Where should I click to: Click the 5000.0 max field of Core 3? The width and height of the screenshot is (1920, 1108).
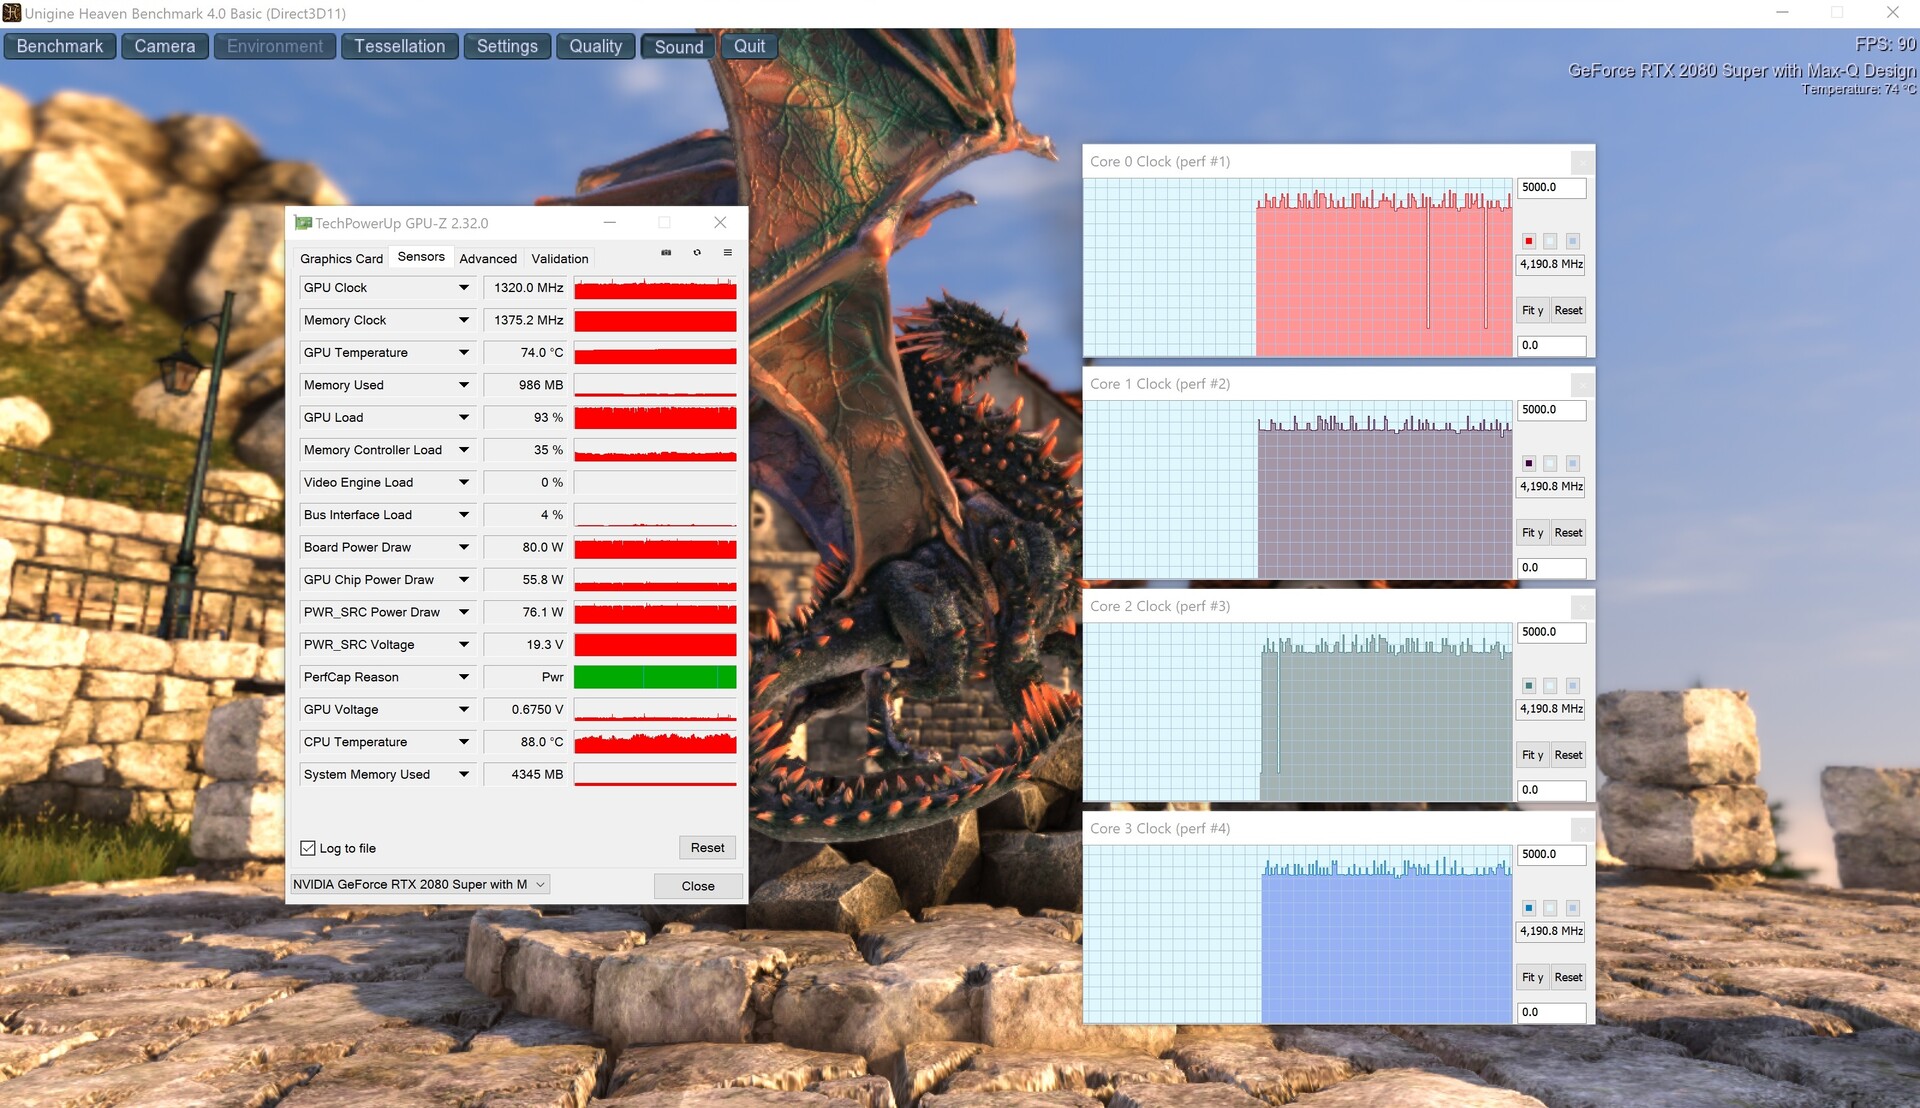pos(1550,855)
